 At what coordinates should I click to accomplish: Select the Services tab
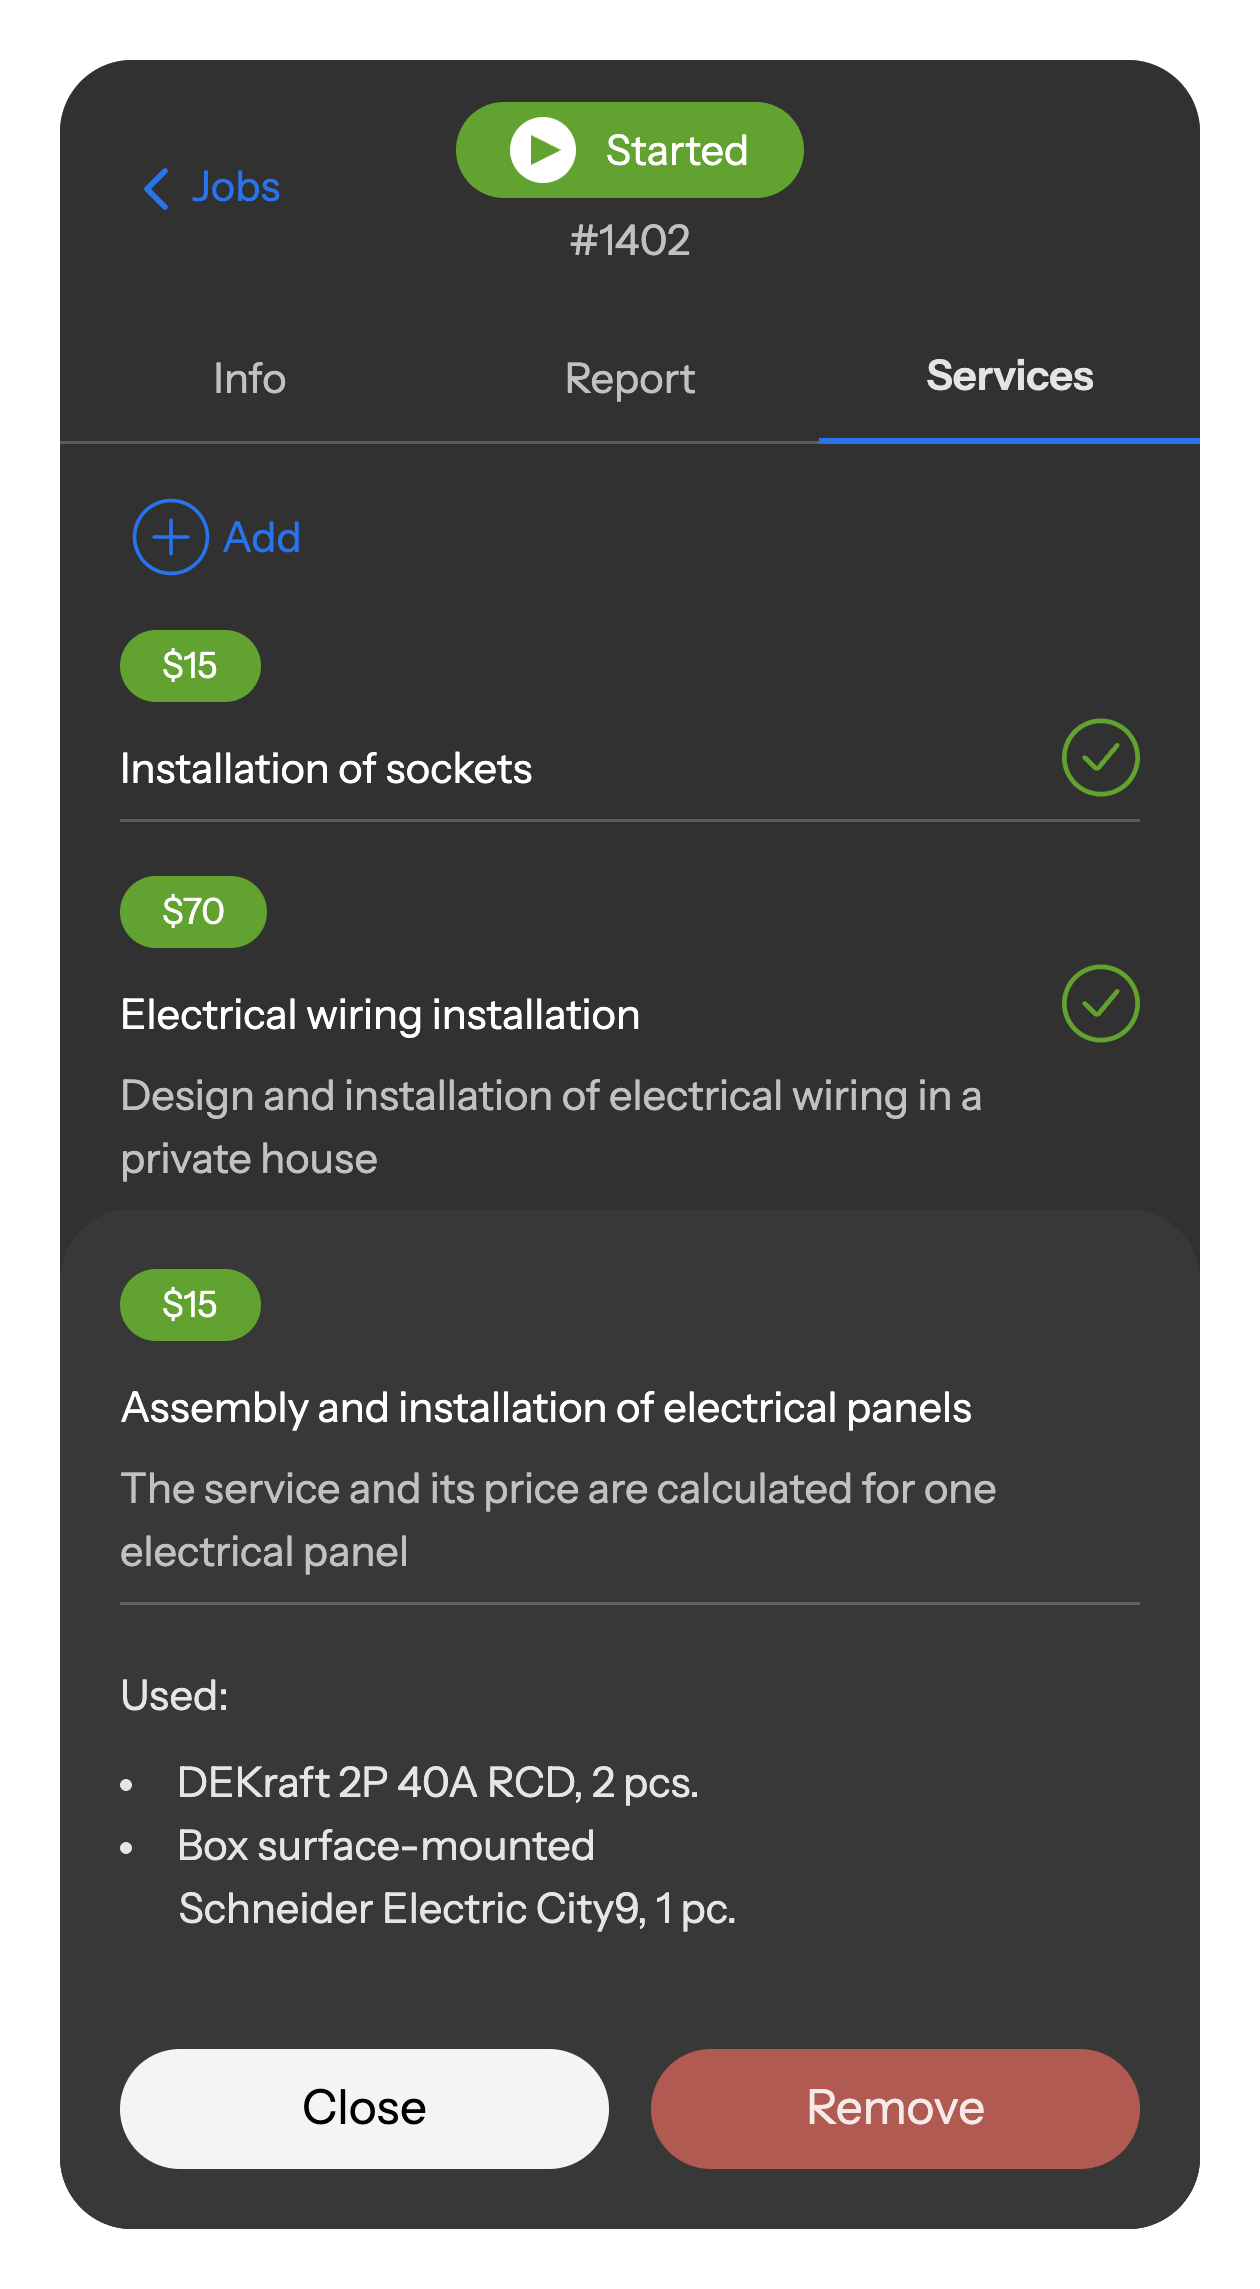[1009, 377]
